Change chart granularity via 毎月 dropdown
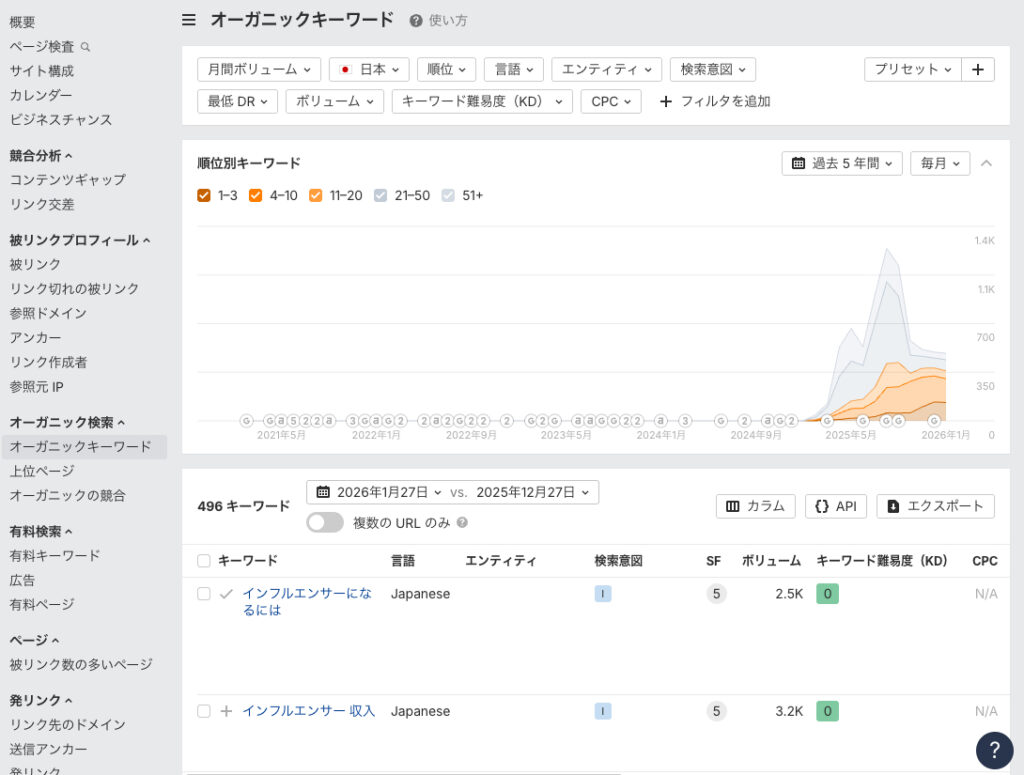The height and width of the screenshot is (775, 1024). 938,162
